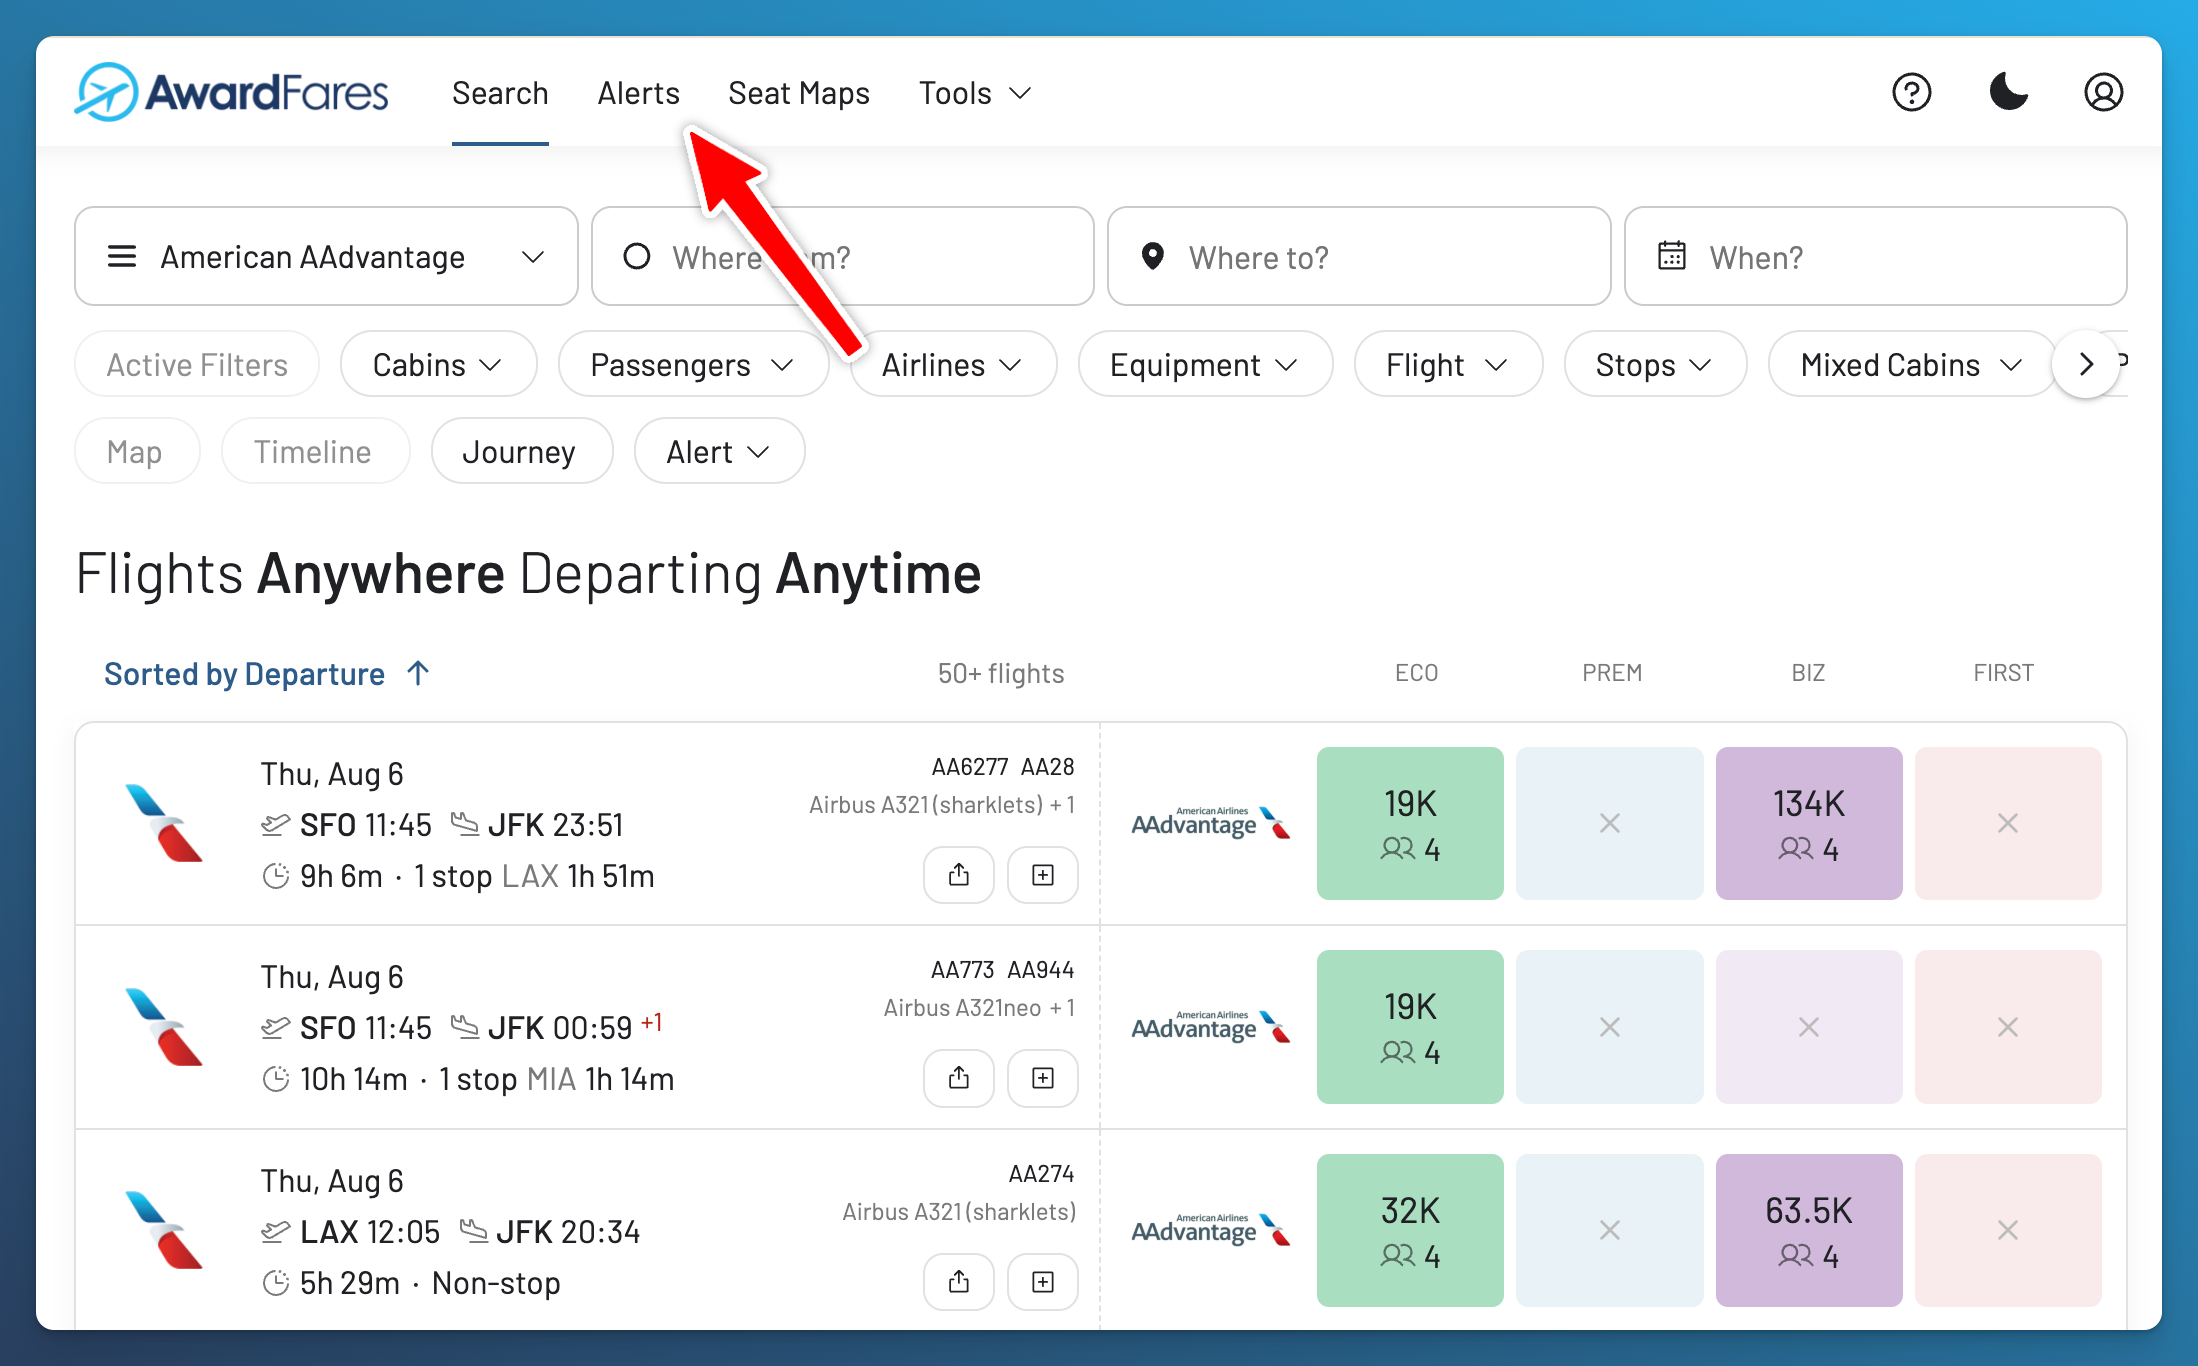Click AAdvantage program logo on AA773 row

[1211, 1027]
